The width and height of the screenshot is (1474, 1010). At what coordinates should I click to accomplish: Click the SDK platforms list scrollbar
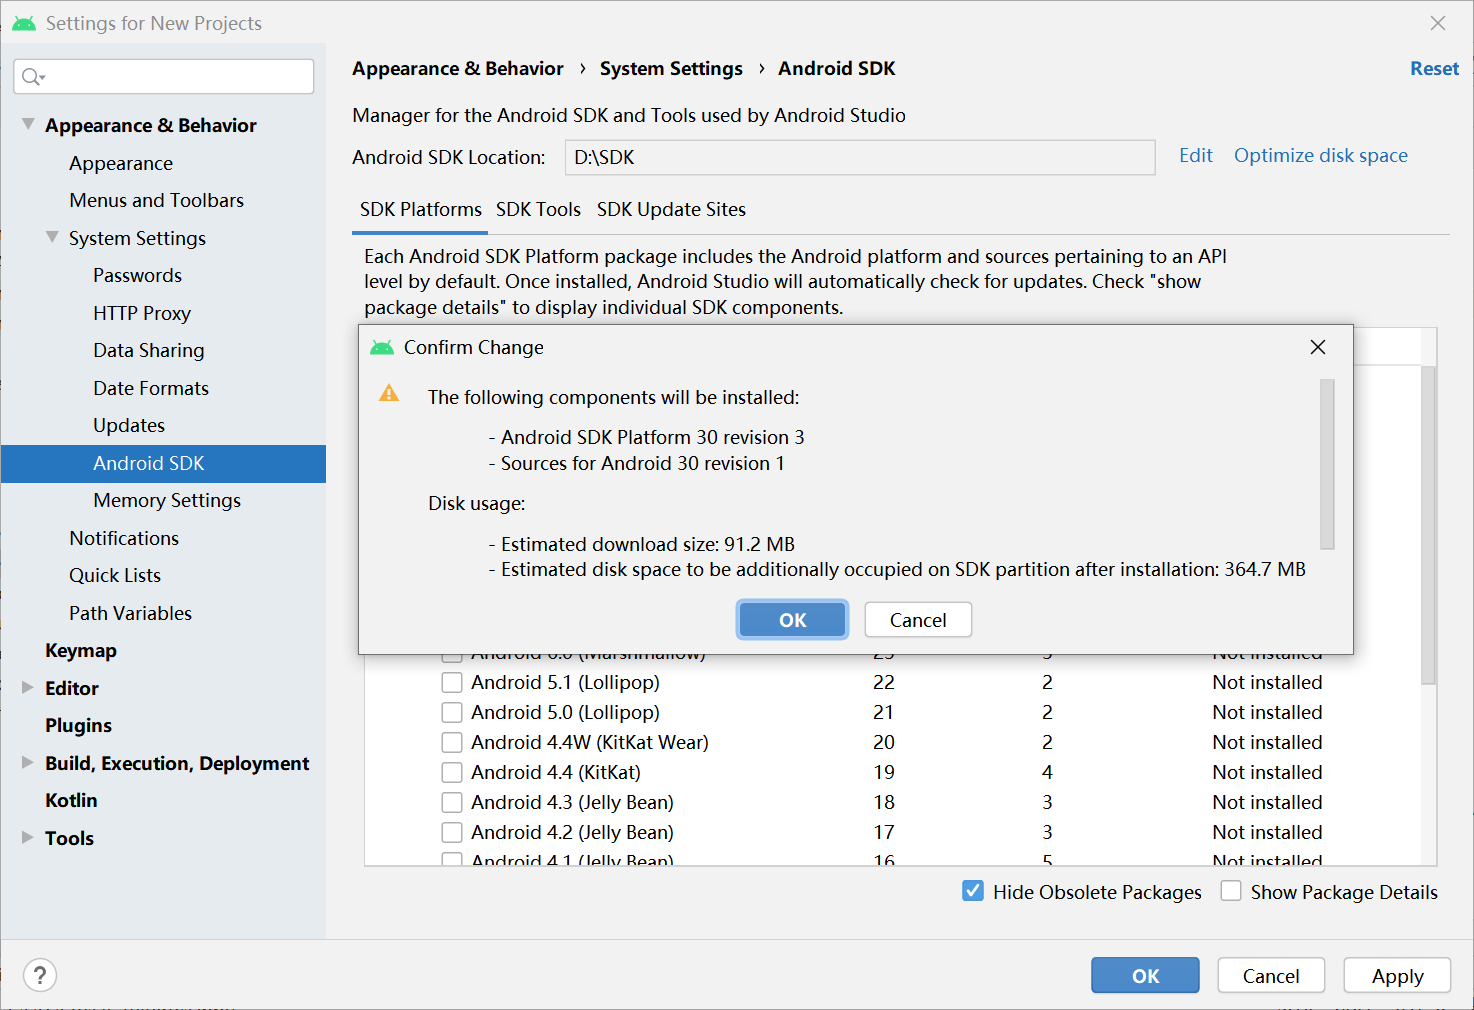(x=1428, y=525)
